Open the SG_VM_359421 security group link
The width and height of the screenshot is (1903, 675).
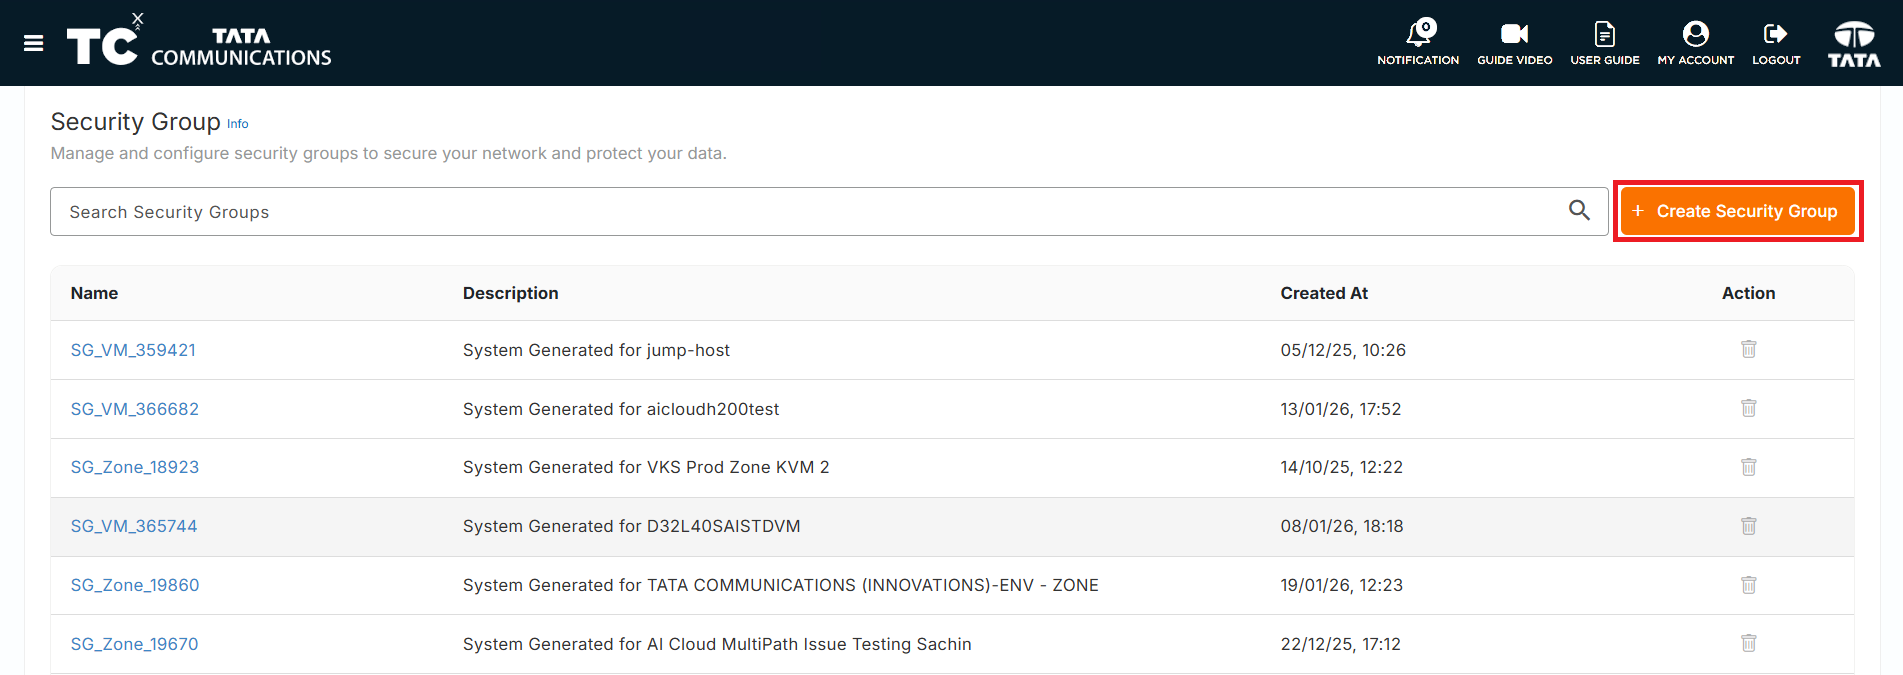tap(133, 350)
